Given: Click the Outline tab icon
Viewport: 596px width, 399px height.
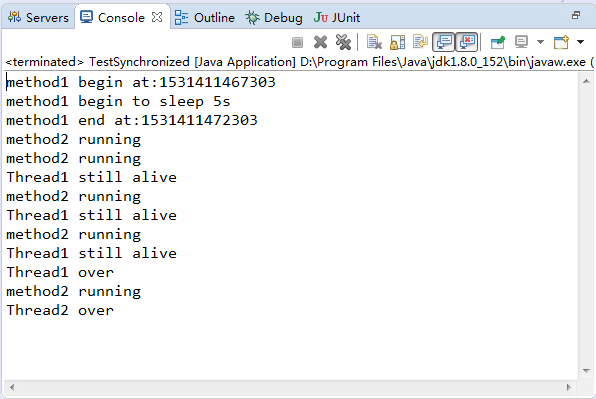Looking at the screenshot, I should tap(181, 17).
